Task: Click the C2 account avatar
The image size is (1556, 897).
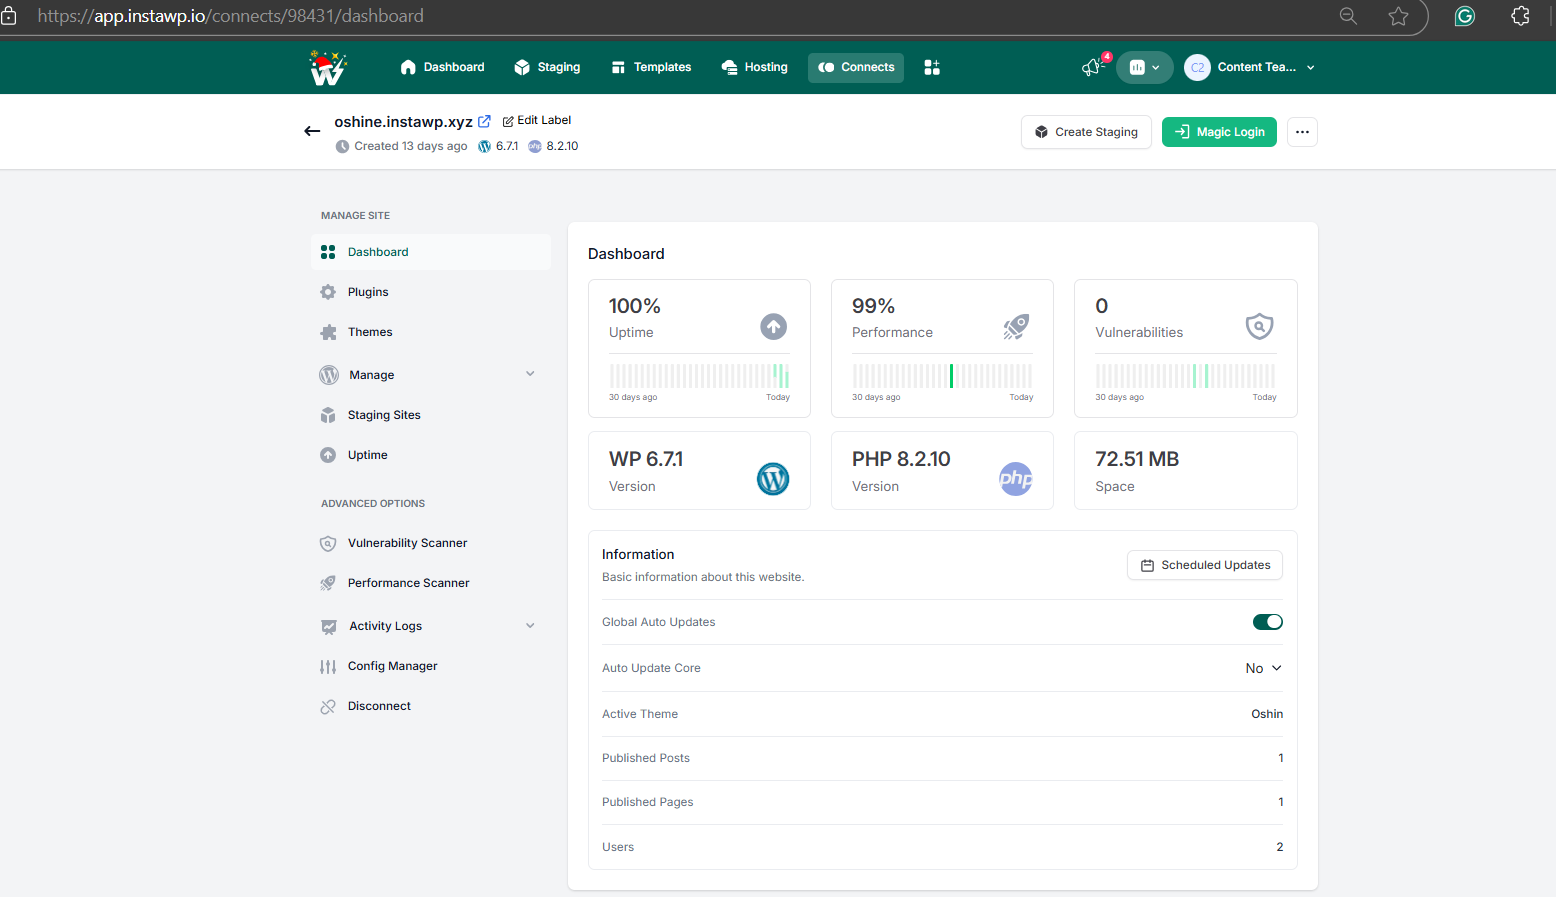Action: [1197, 67]
